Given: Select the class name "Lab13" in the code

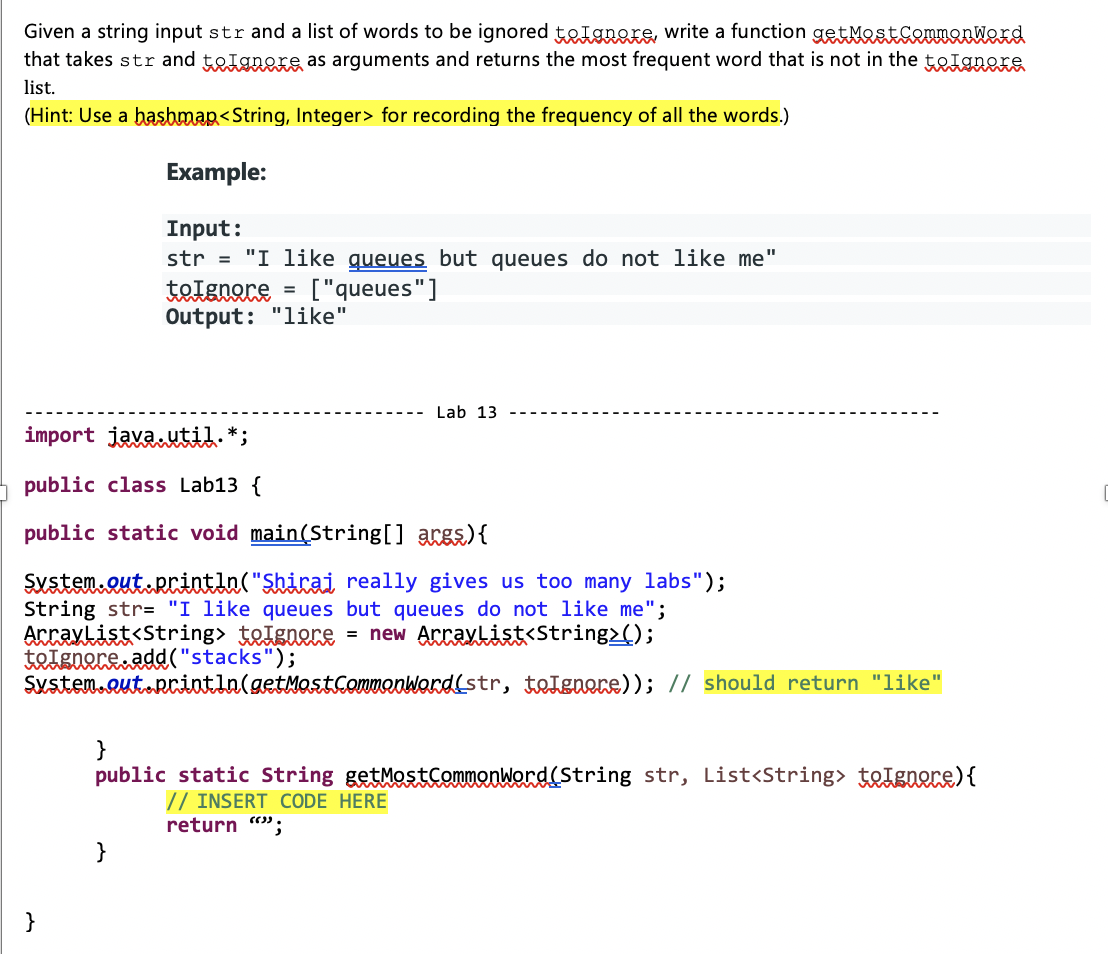Looking at the screenshot, I should pyautogui.click(x=208, y=485).
